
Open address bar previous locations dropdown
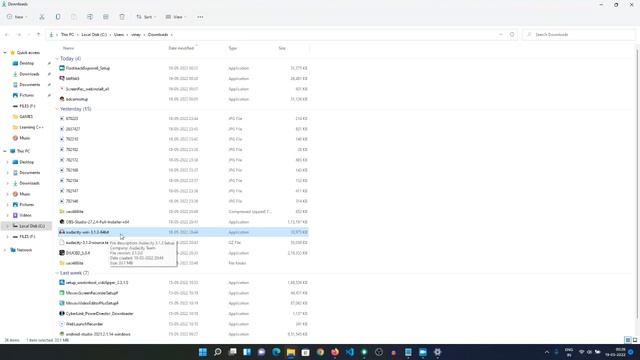(x=501, y=35)
